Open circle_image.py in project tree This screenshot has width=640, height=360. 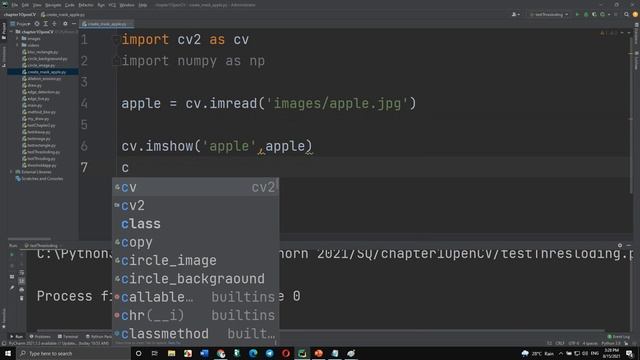pos(38,65)
